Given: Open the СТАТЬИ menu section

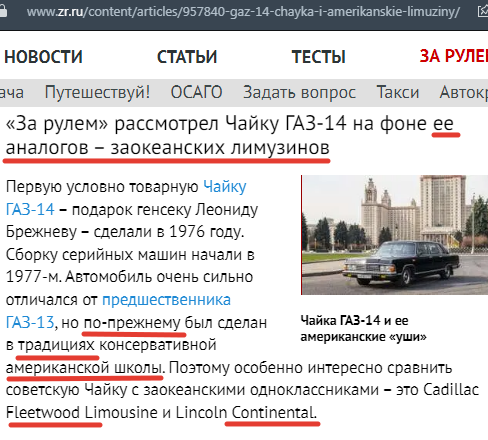Looking at the screenshot, I should [187, 56].
